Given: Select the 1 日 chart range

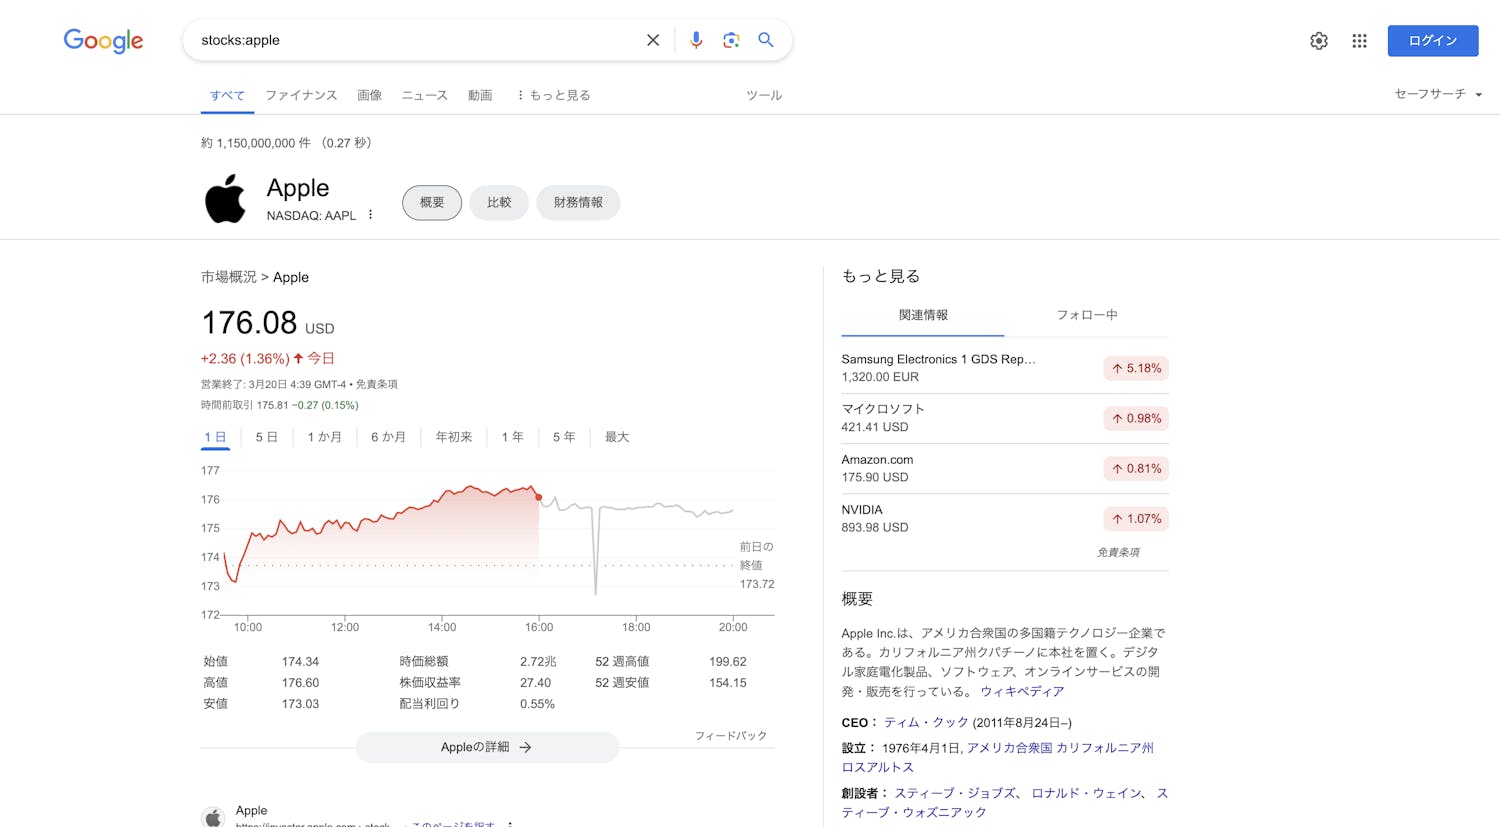Looking at the screenshot, I should 215,437.
